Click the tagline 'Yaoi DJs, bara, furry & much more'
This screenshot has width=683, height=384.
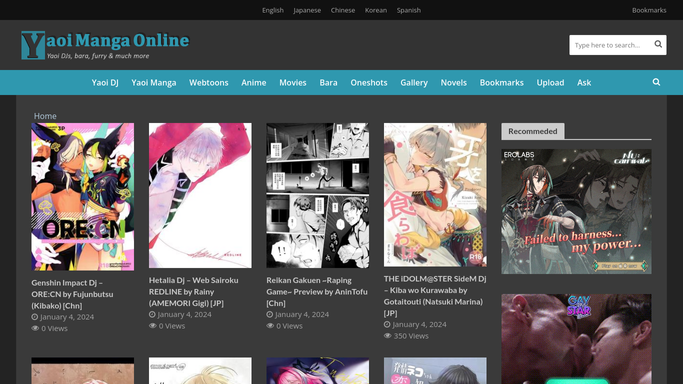tap(98, 56)
